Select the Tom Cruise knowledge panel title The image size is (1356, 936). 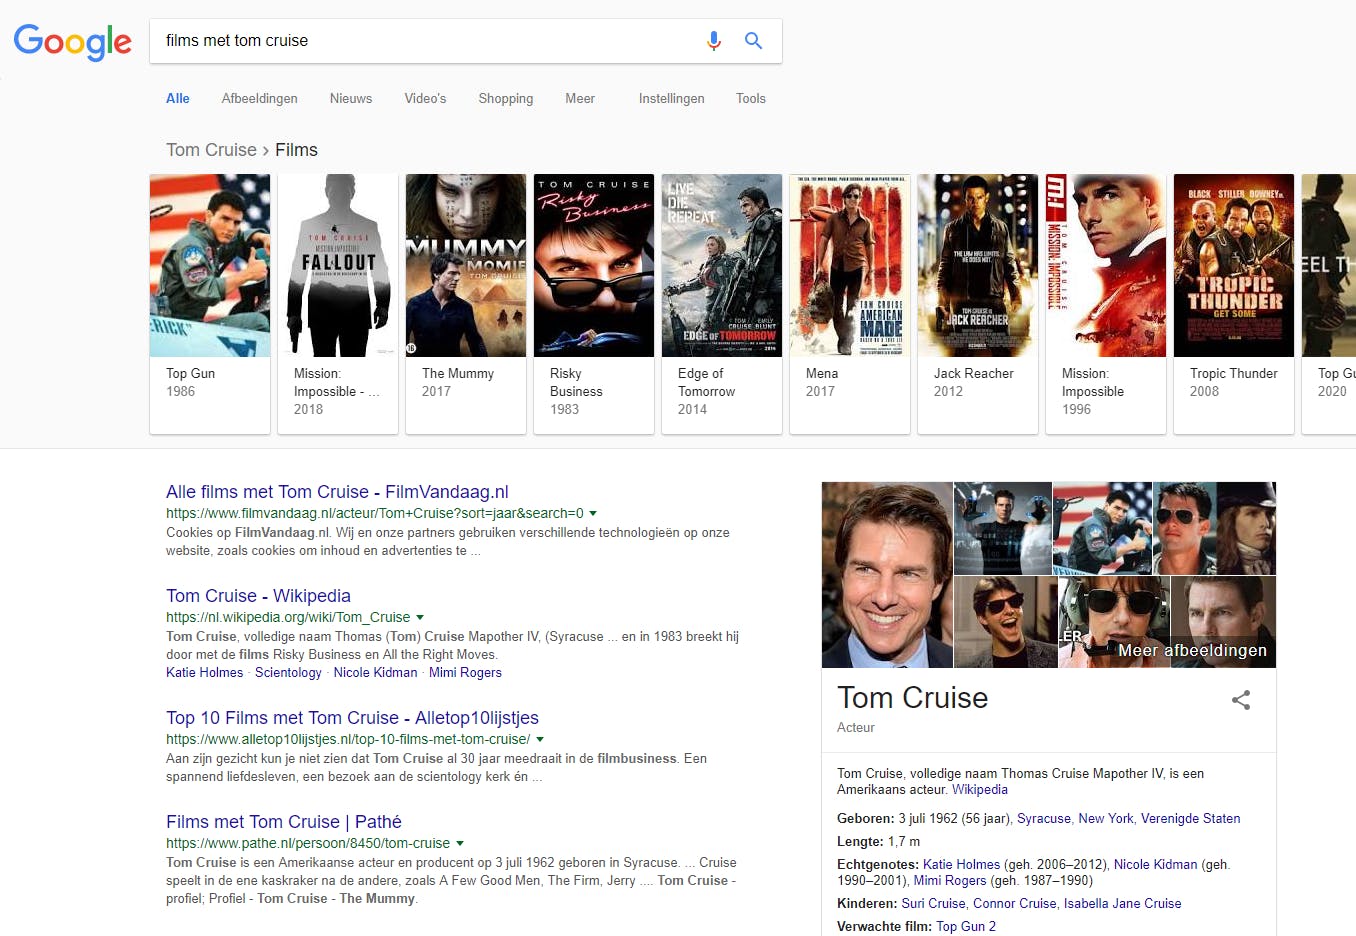point(912,698)
